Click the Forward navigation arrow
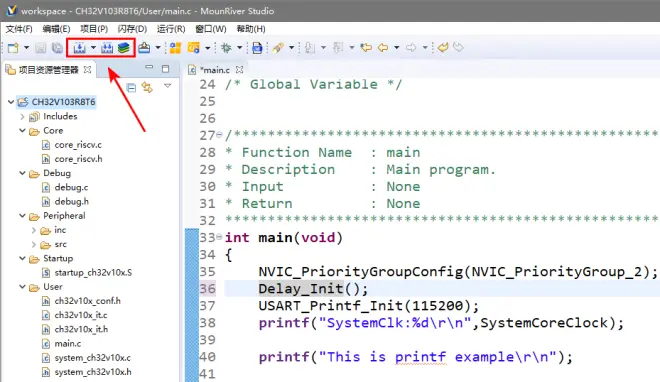The image size is (660, 382). (411, 48)
